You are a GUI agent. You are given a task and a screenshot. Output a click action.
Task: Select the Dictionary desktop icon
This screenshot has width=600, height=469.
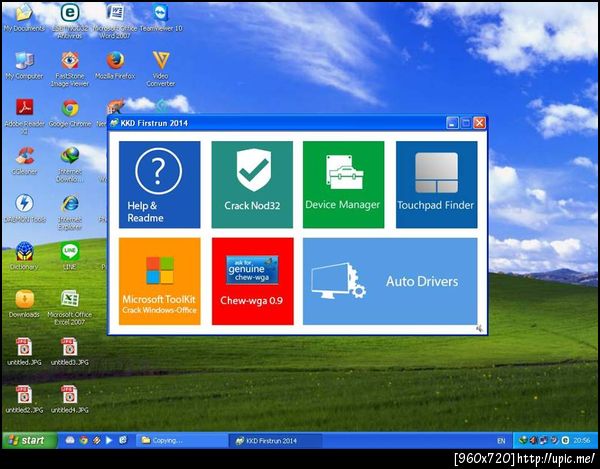click(x=24, y=256)
